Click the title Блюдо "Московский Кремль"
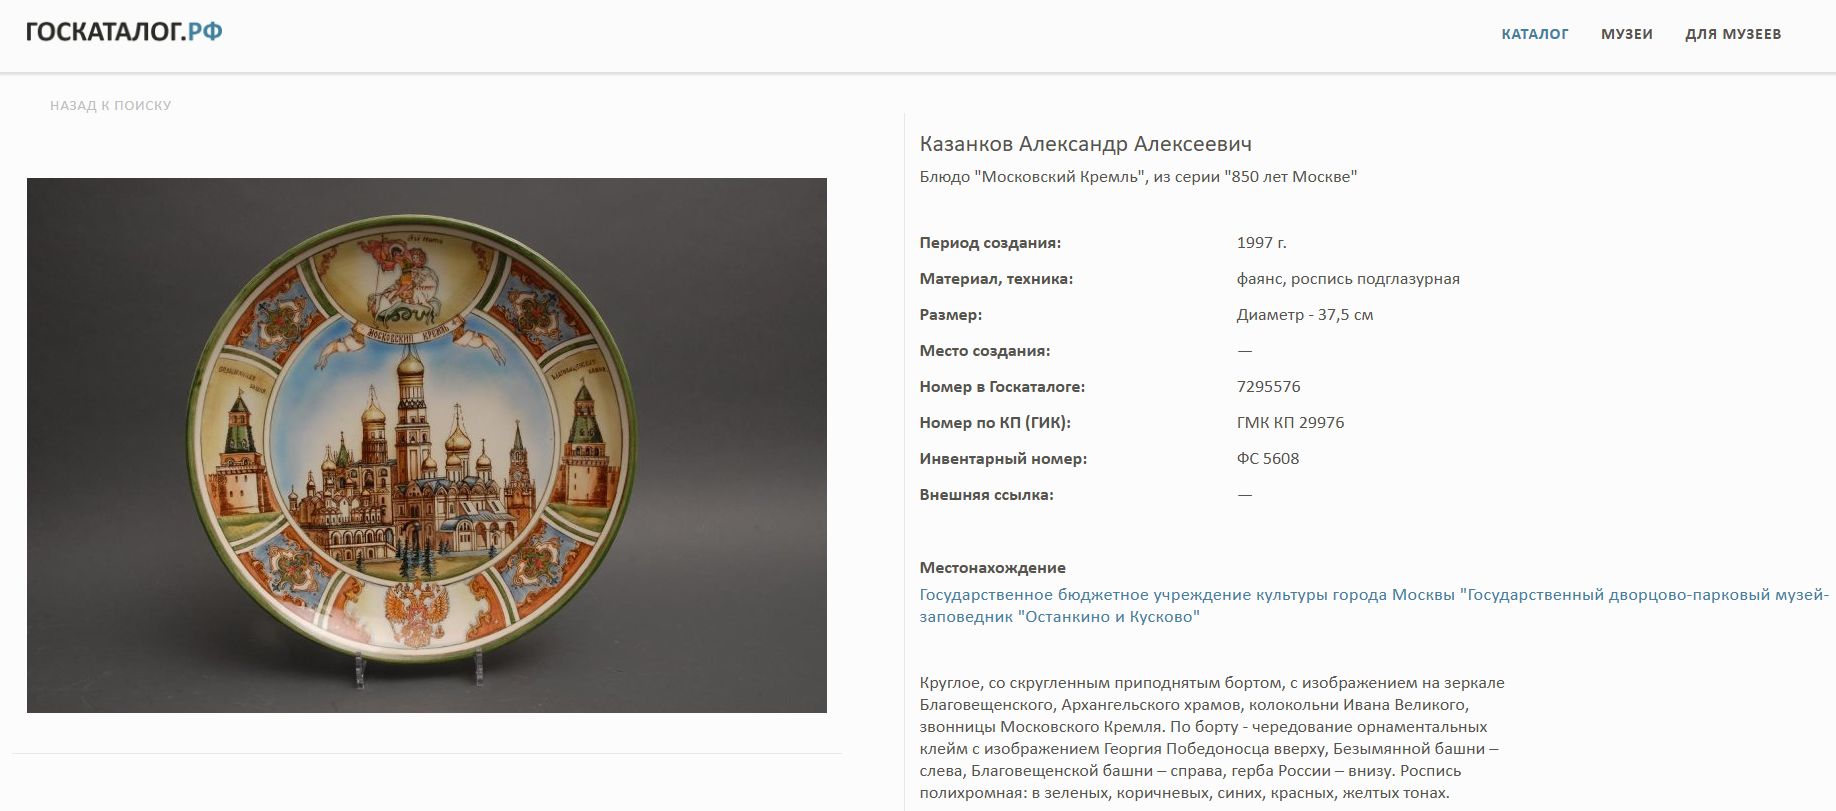1836x811 pixels. 1138,177
